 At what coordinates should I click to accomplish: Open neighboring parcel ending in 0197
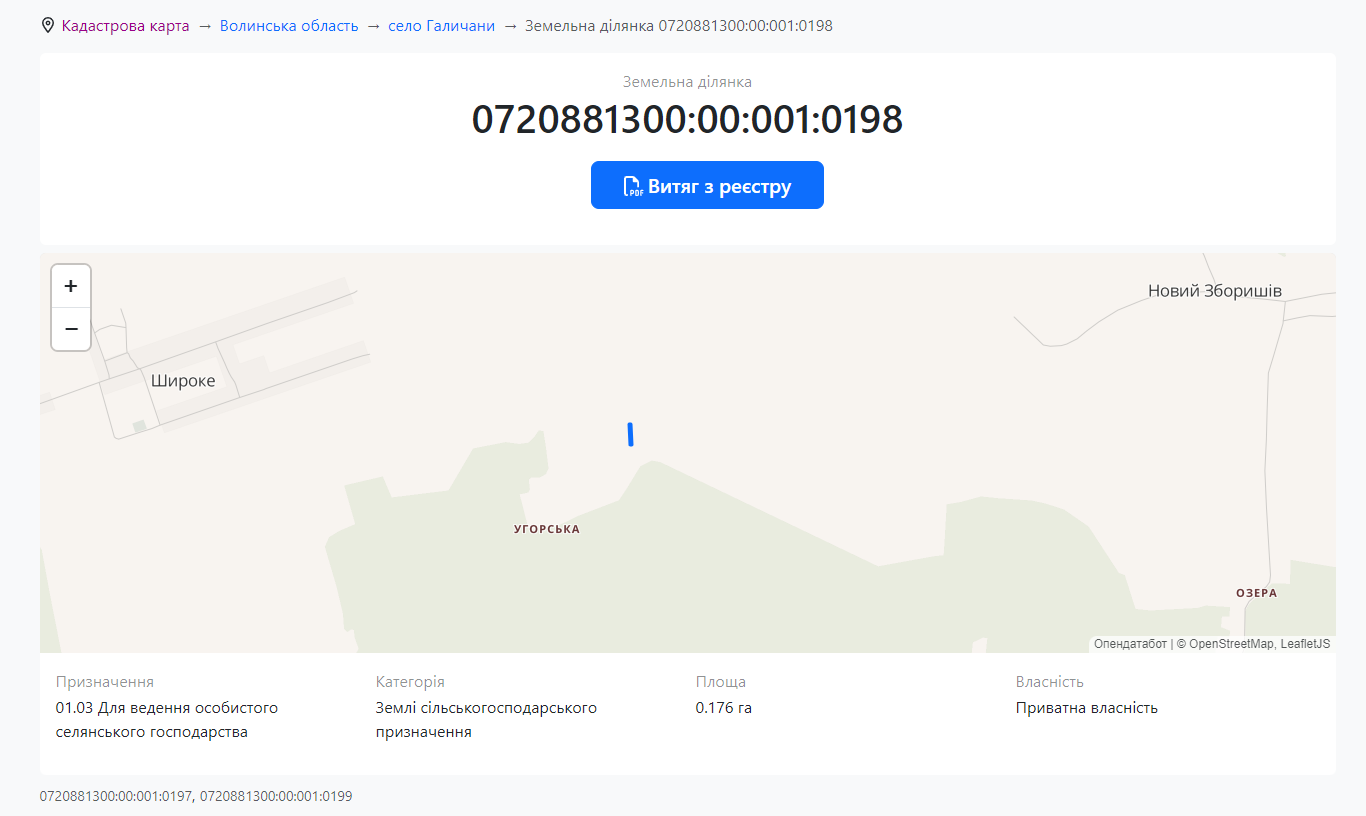pos(116,797)
